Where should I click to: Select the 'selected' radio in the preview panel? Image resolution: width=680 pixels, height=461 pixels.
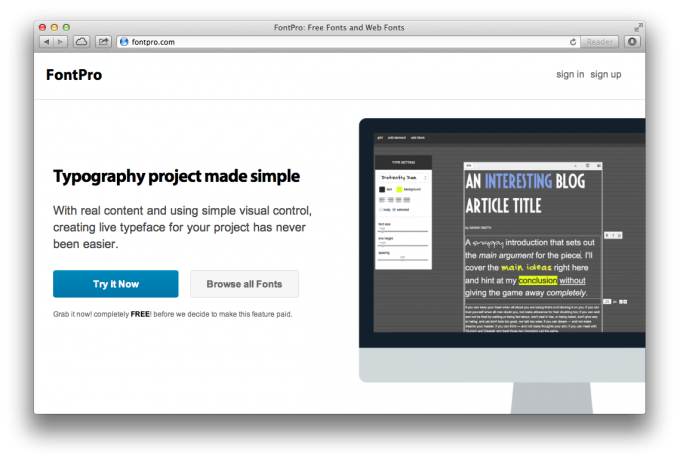click(x=394, y=209)
